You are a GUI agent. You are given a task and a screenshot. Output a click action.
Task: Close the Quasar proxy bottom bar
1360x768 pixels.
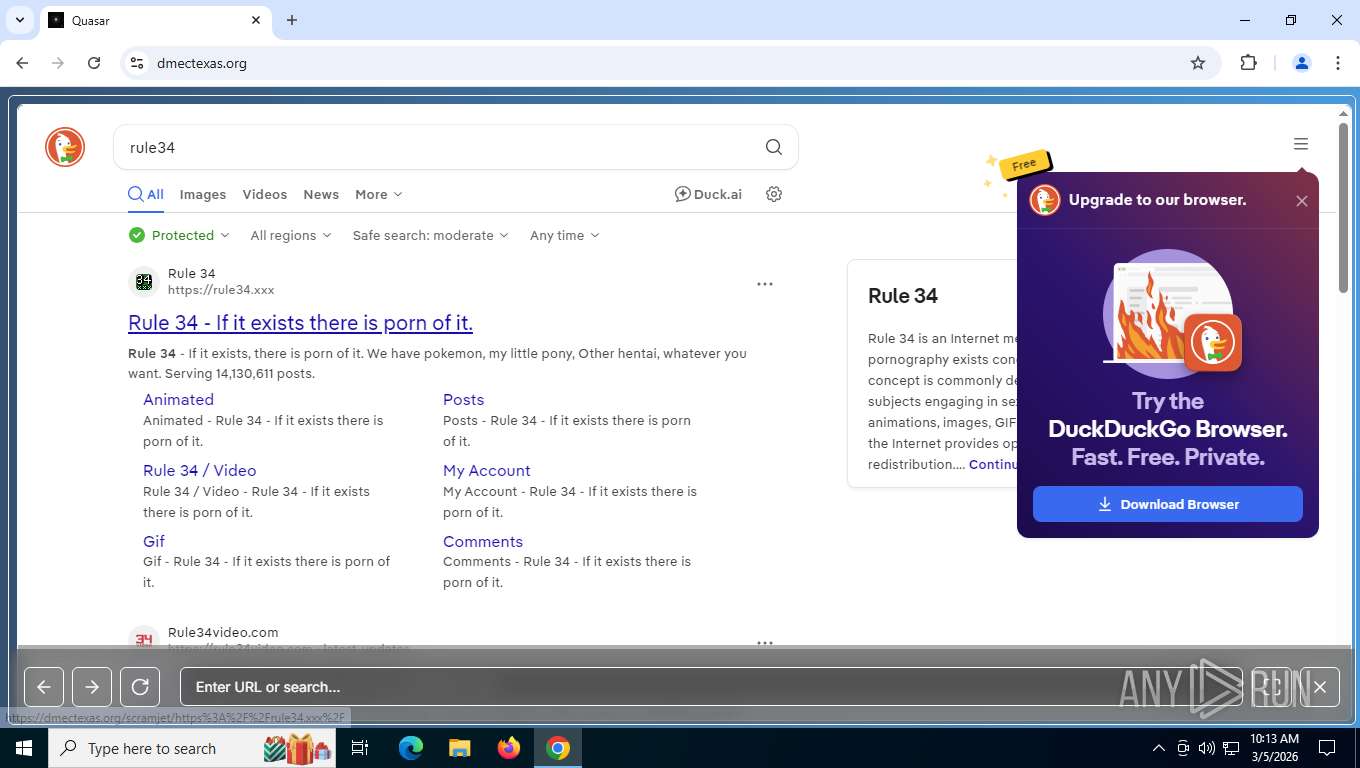(1320, 687)
